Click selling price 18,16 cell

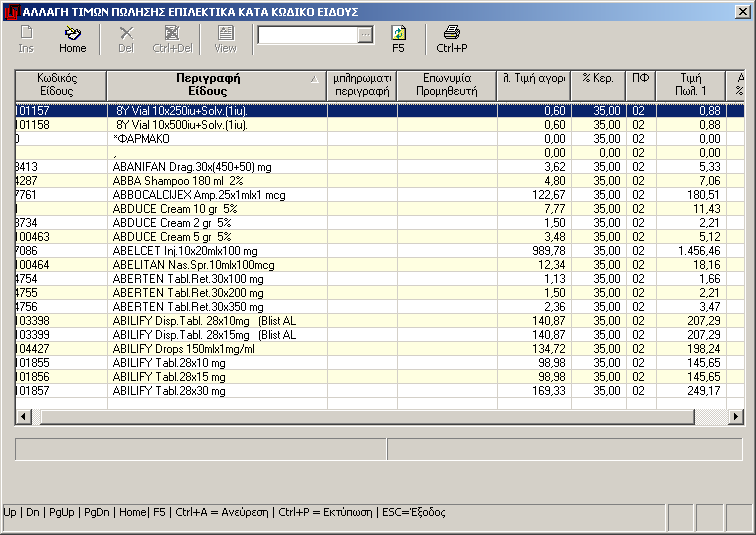click(x=691, y=265)
